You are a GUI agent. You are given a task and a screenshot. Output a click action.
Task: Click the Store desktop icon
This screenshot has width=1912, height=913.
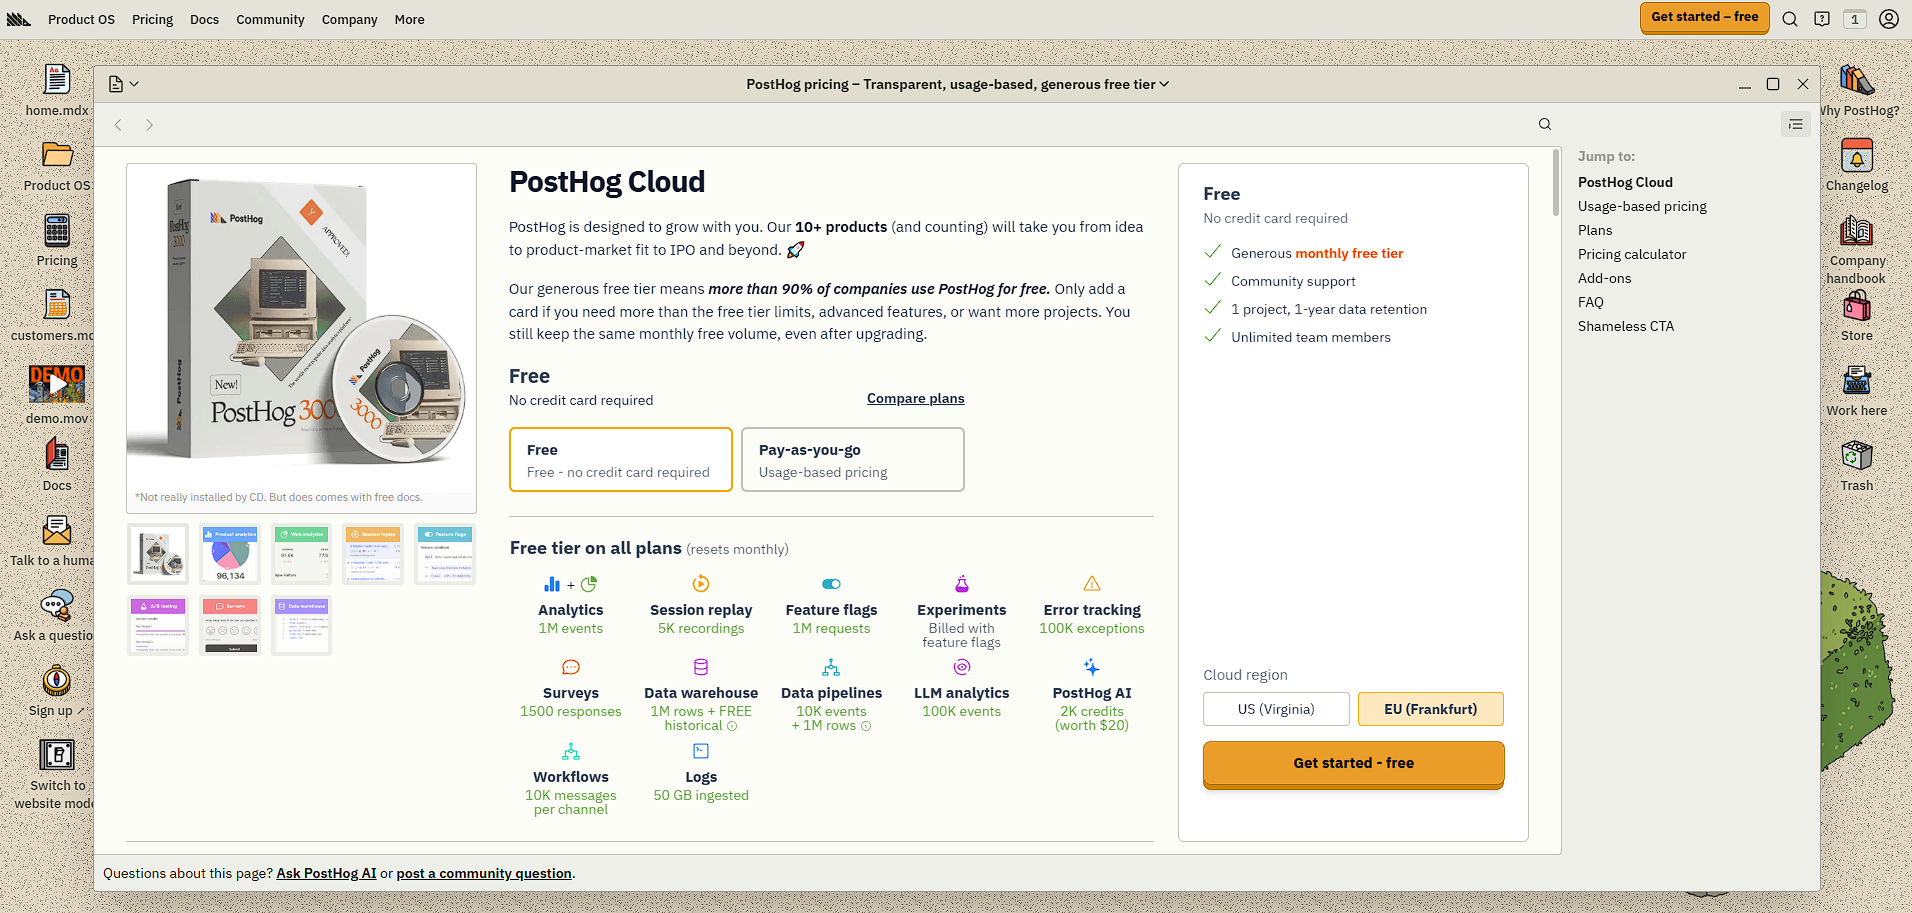(1856, 315)
